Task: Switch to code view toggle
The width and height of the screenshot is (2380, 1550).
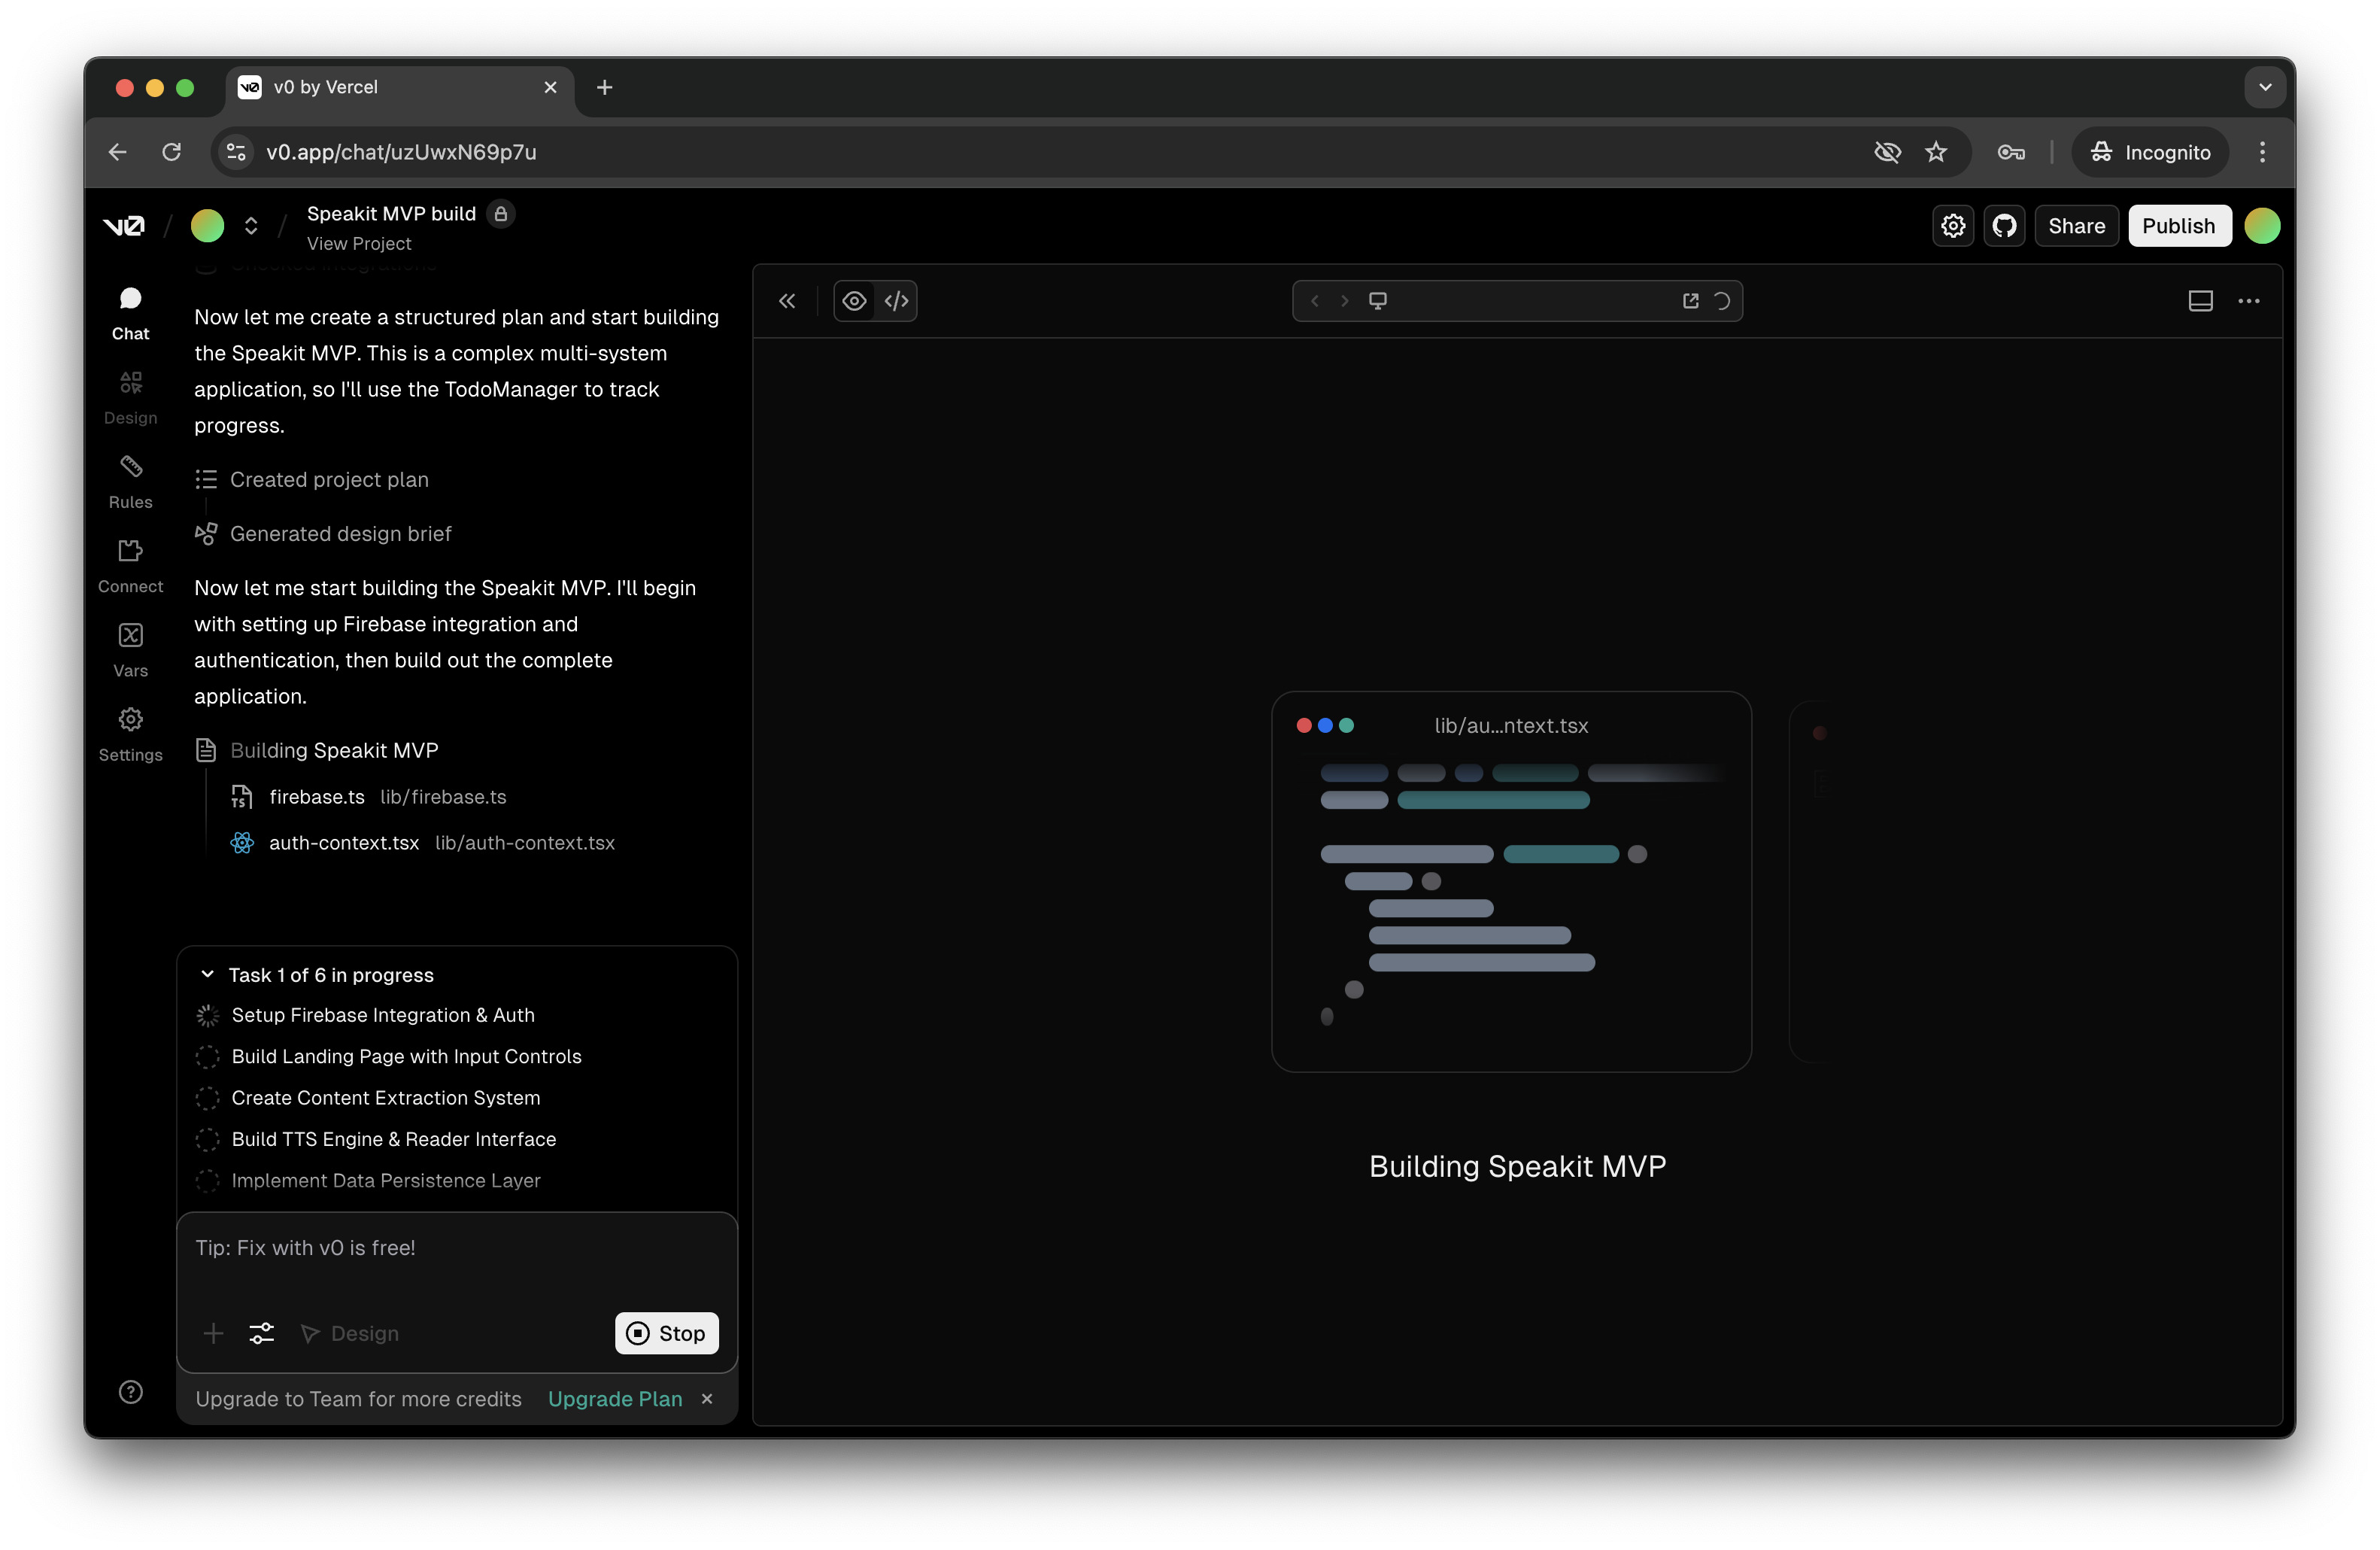Action: click(x=896, y=301)
